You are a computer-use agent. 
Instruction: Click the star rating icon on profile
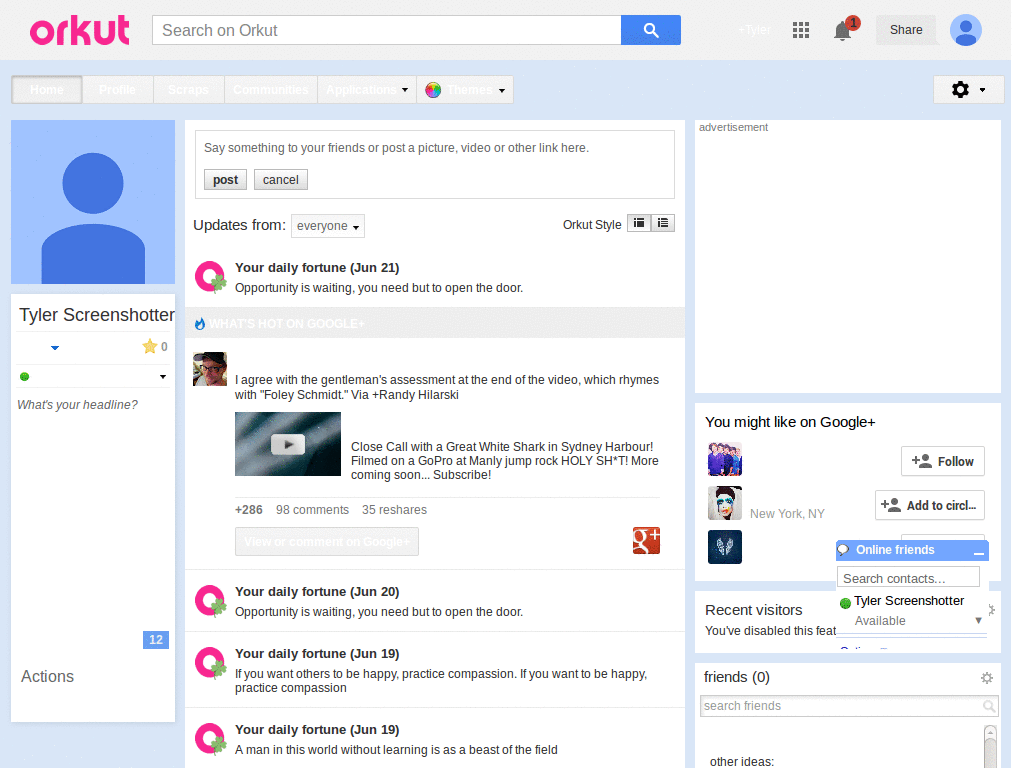click(x=150, y=346)
